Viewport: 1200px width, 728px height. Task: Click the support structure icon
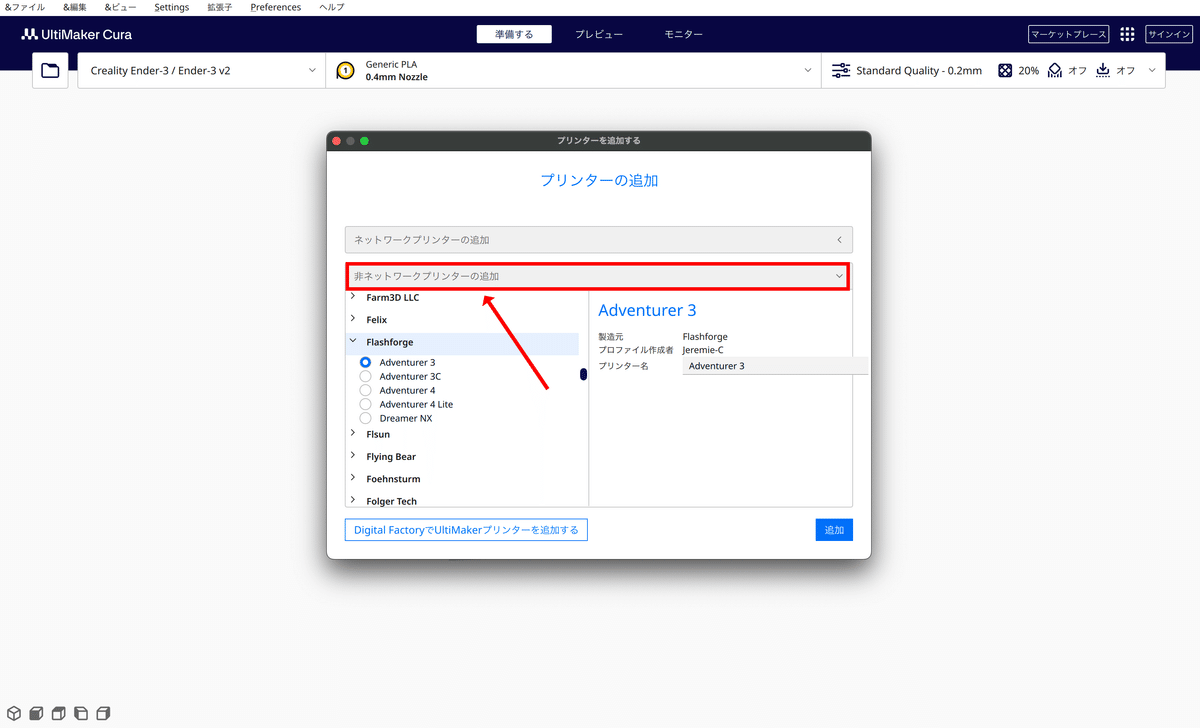[1054, 71]
